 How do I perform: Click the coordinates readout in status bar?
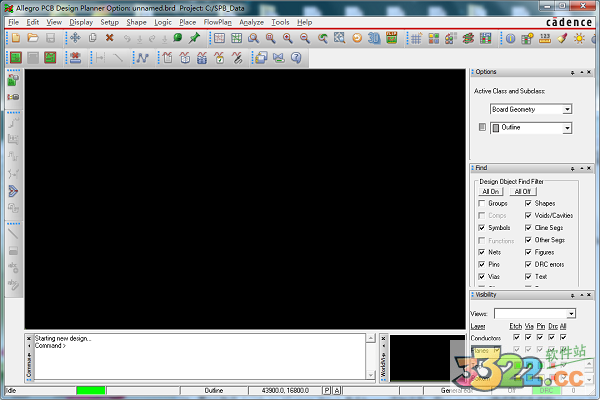click(x=285, y=390)
